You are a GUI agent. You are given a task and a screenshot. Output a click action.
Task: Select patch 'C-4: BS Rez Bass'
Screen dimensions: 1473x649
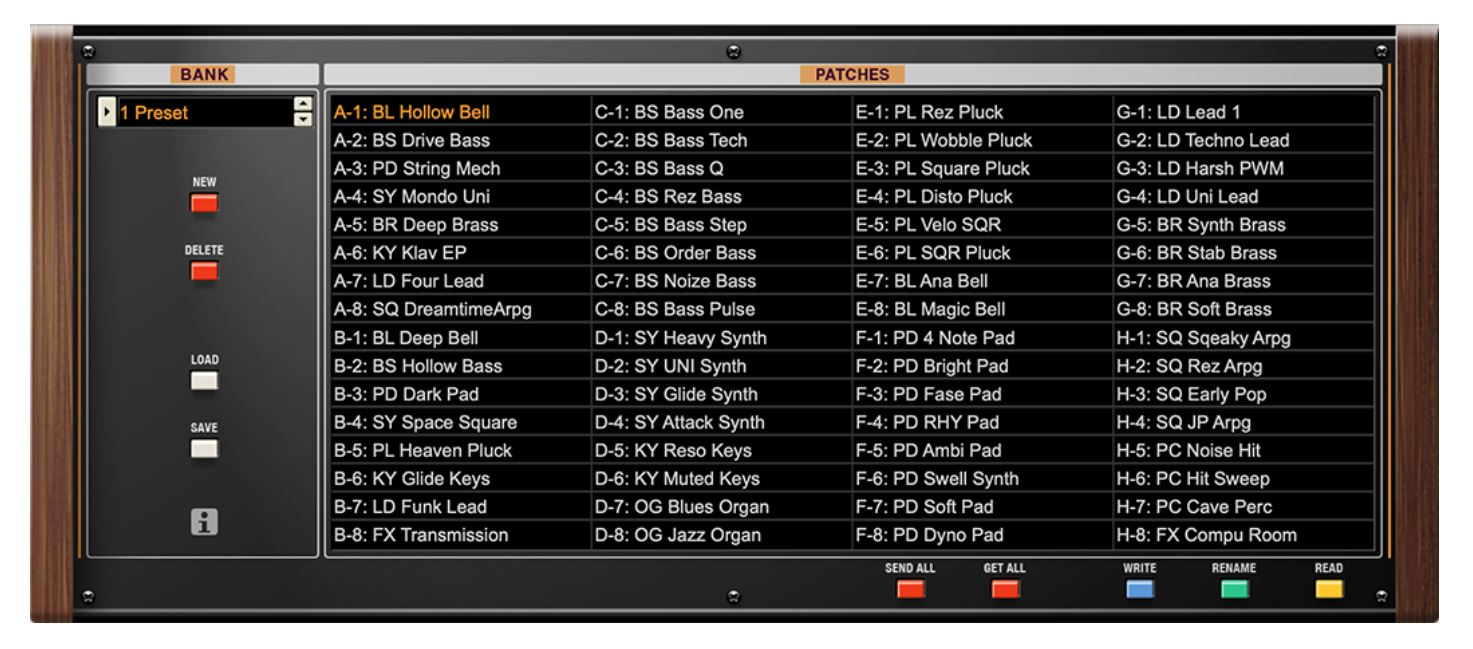pos(722,196)
